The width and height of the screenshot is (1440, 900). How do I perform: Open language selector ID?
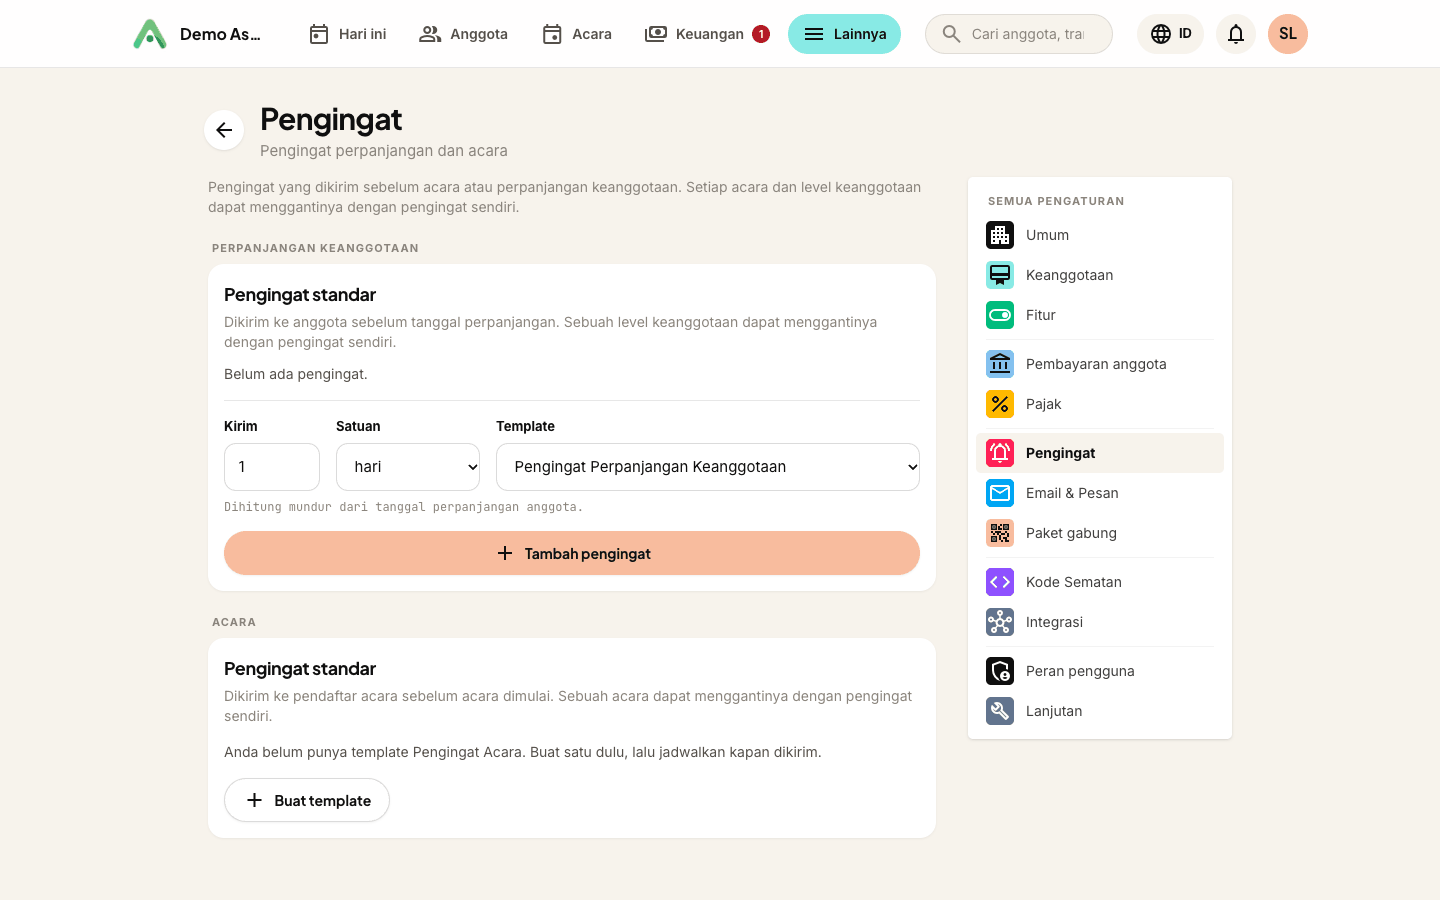pos(1170,34)
